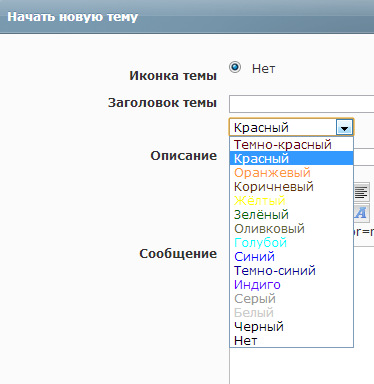The height and width of the screenshot is (384, 374).
Task: Click the "Начать новую тему" header title
Action: 72,17
